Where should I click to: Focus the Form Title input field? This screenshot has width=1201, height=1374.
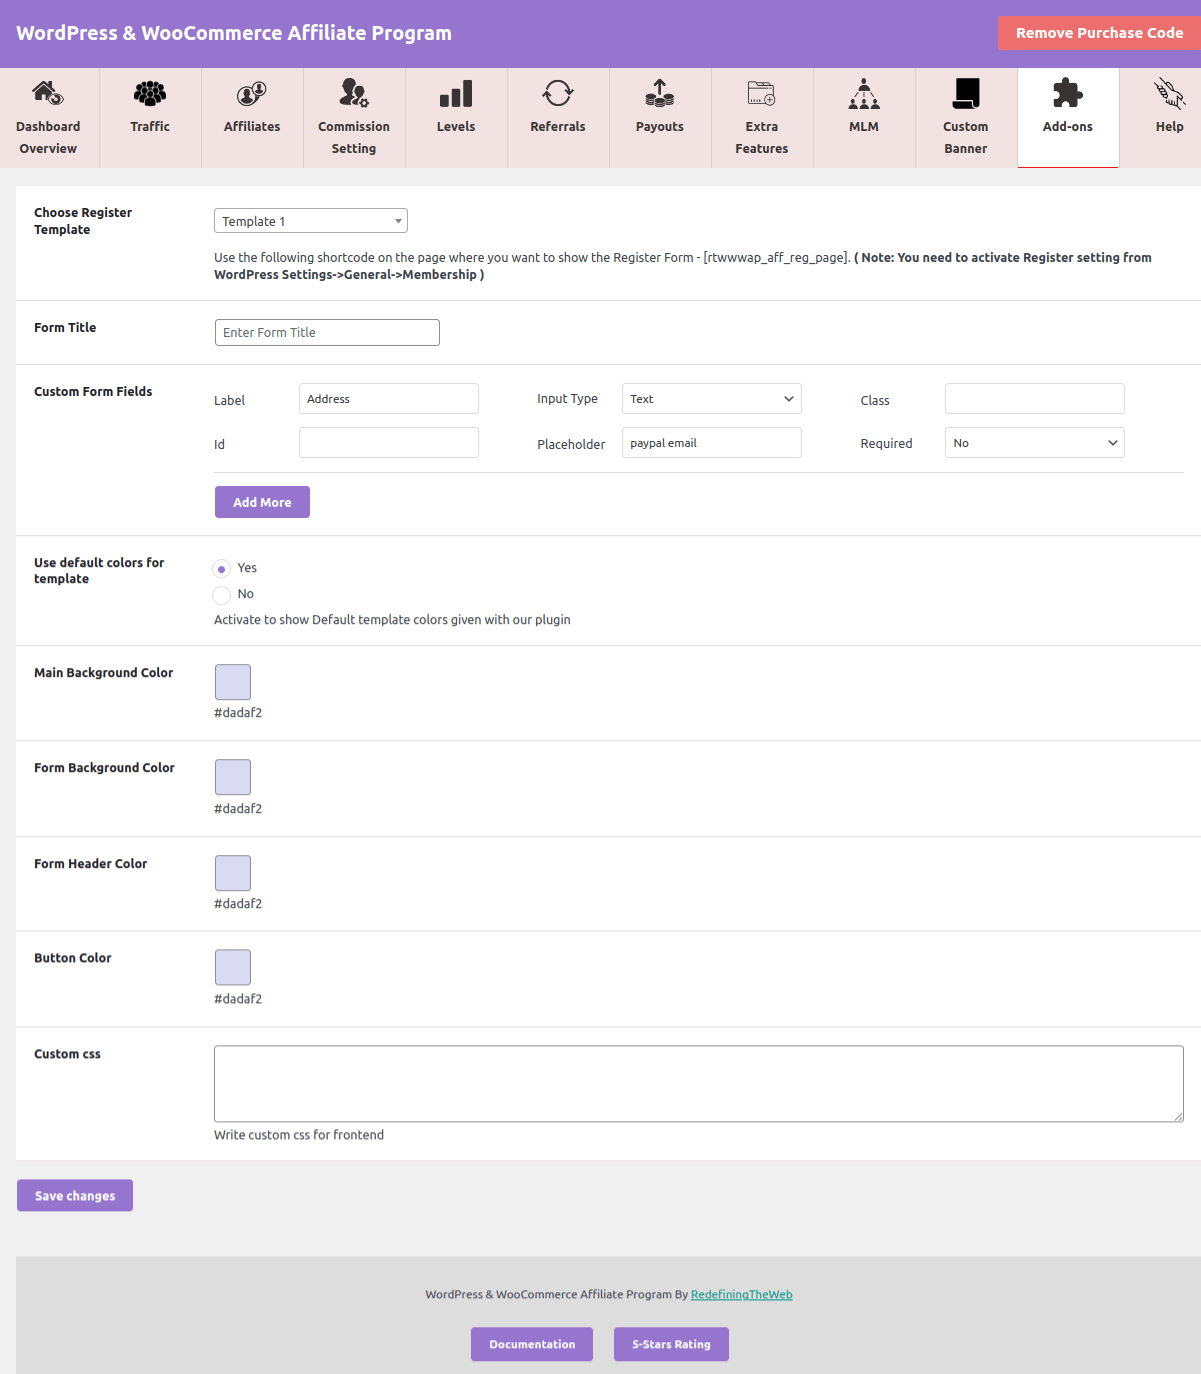[x=327, y=332]
